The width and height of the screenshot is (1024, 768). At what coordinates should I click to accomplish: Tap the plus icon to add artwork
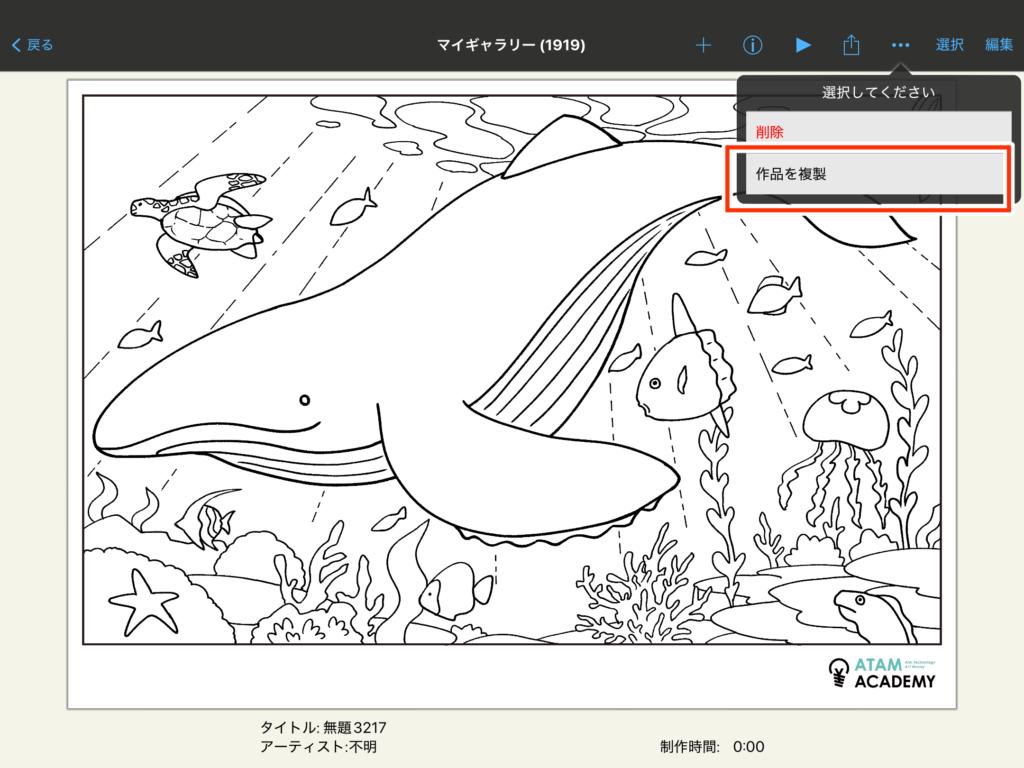click(703, 45)
